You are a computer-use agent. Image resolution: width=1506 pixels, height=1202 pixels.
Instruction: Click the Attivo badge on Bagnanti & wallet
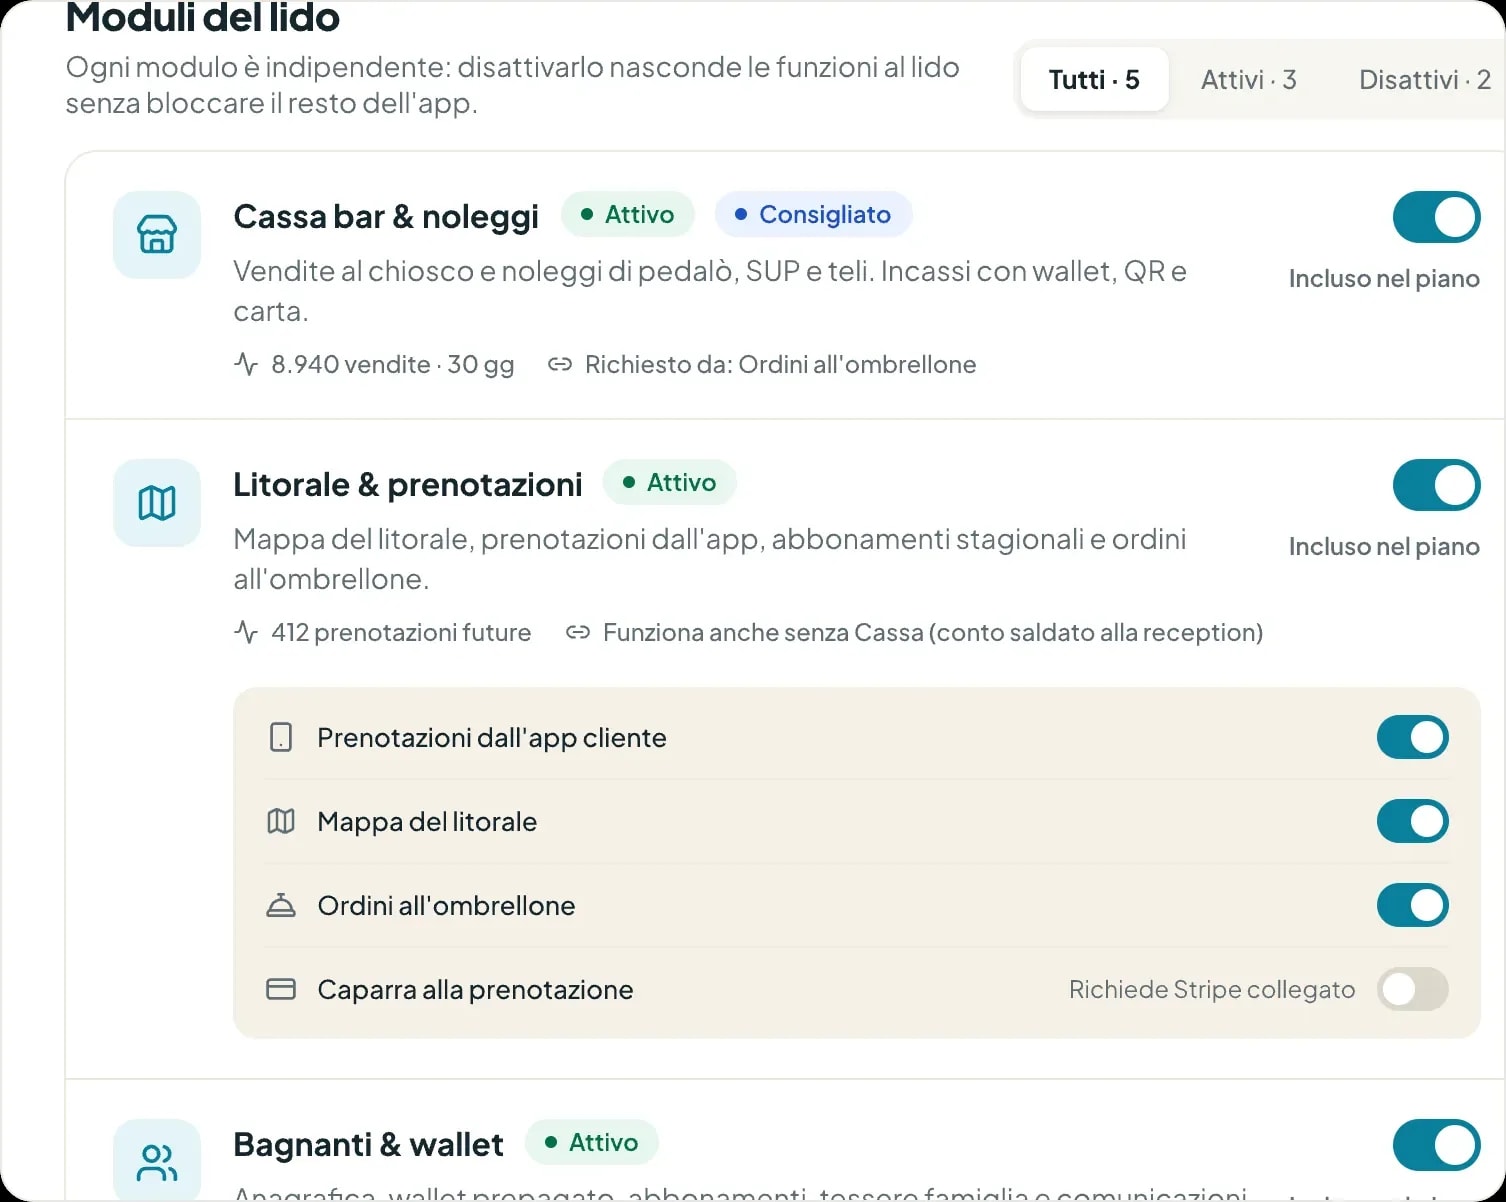point(592,1142)
